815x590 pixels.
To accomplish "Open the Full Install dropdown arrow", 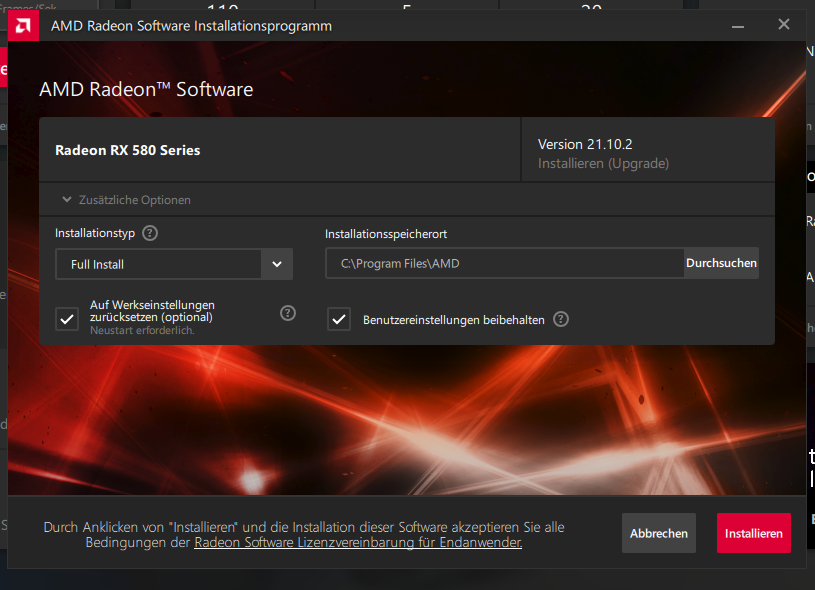I will pyautogui.click(x=277, y=264).
